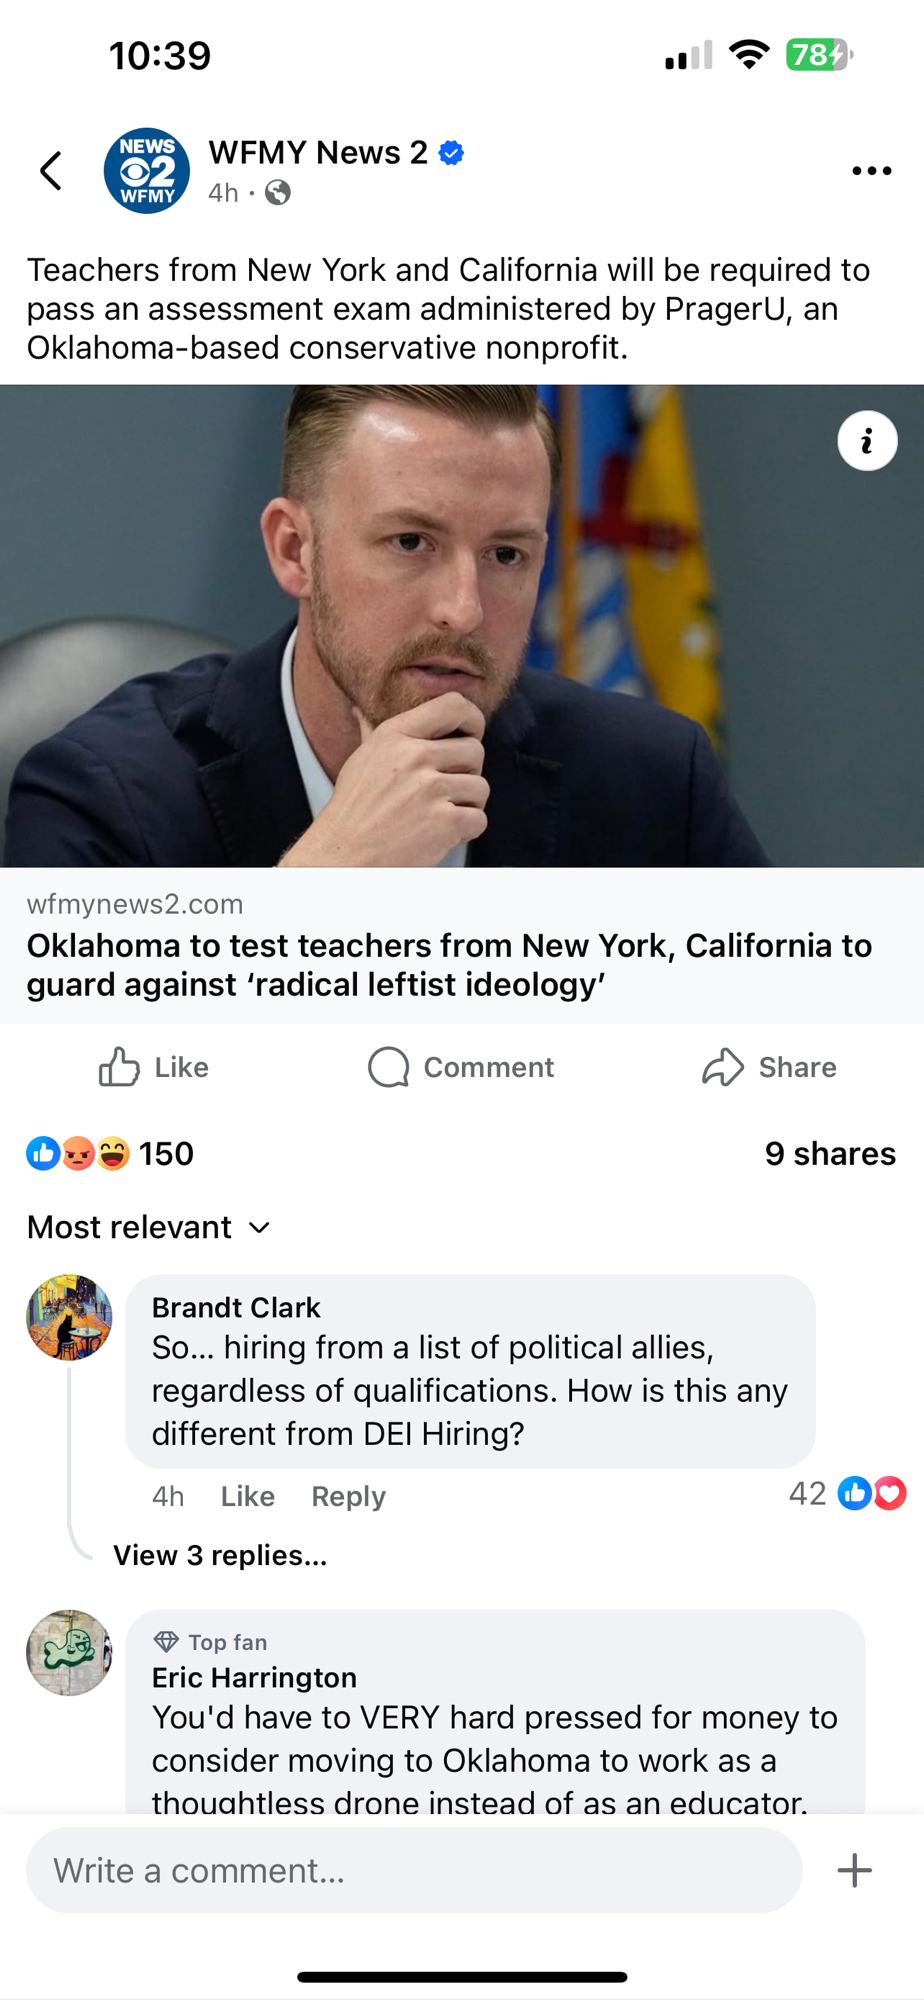Viewport: 924px width, 2000px height.
Task: Open the three-dot post options menu
Action: (x=871, y=171)
